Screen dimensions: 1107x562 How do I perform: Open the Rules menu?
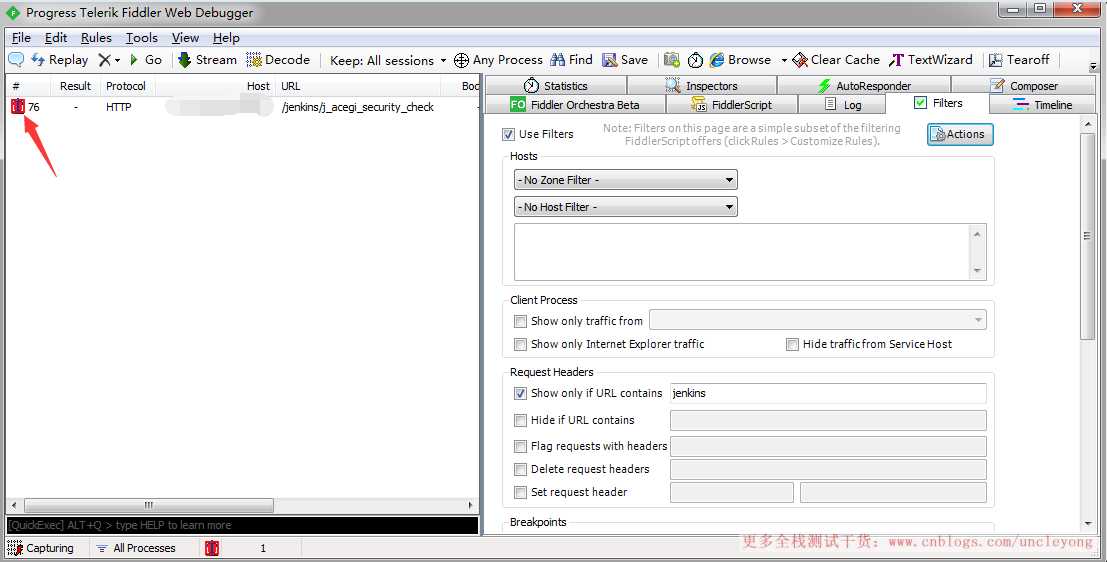(96, 38)
